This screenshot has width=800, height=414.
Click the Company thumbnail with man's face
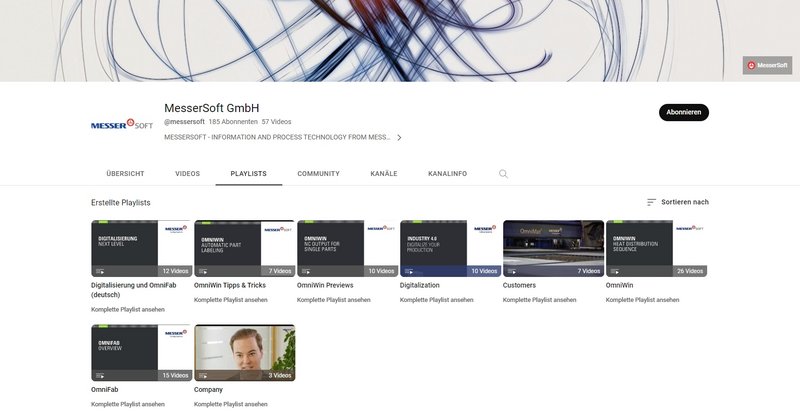pos(244,353)
